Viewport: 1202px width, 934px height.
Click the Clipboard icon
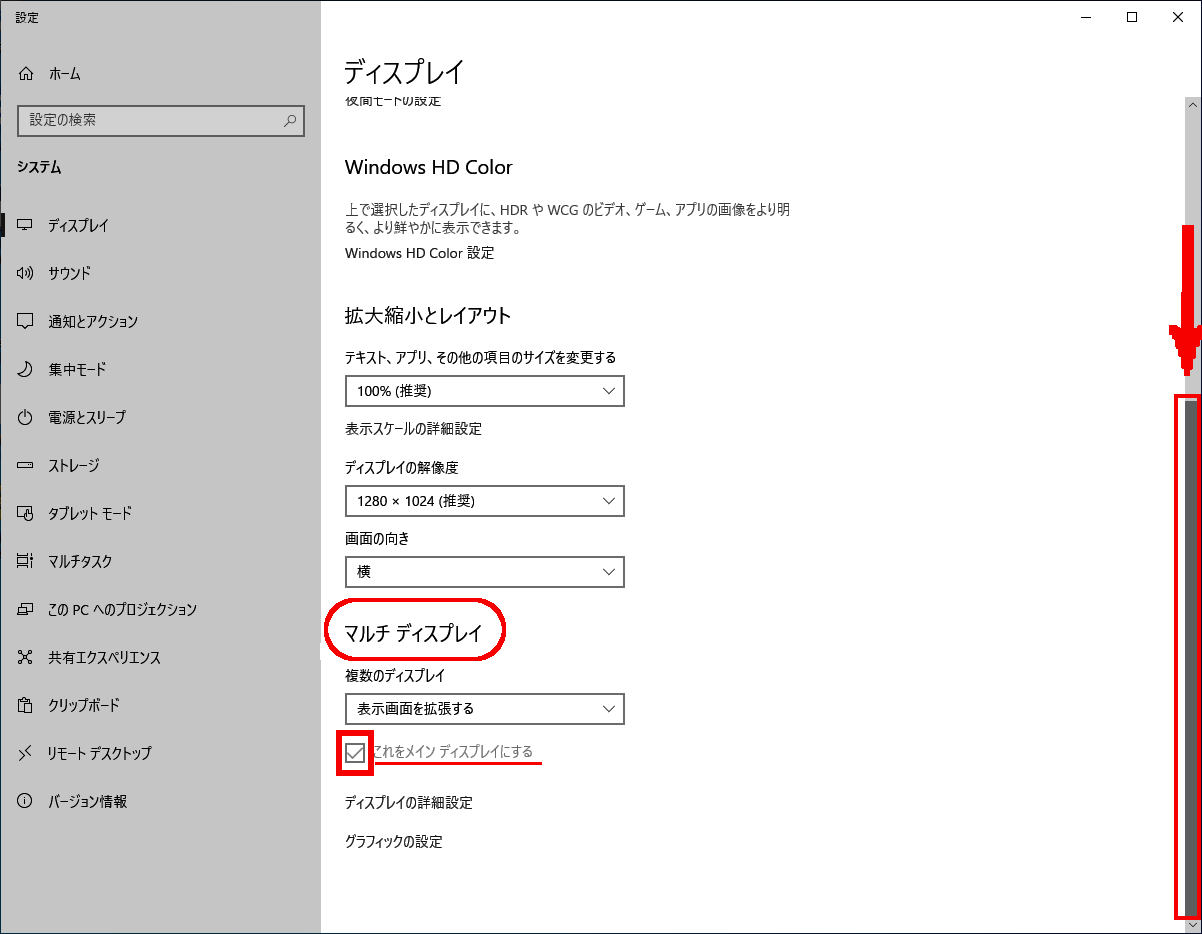click(26, 705)
